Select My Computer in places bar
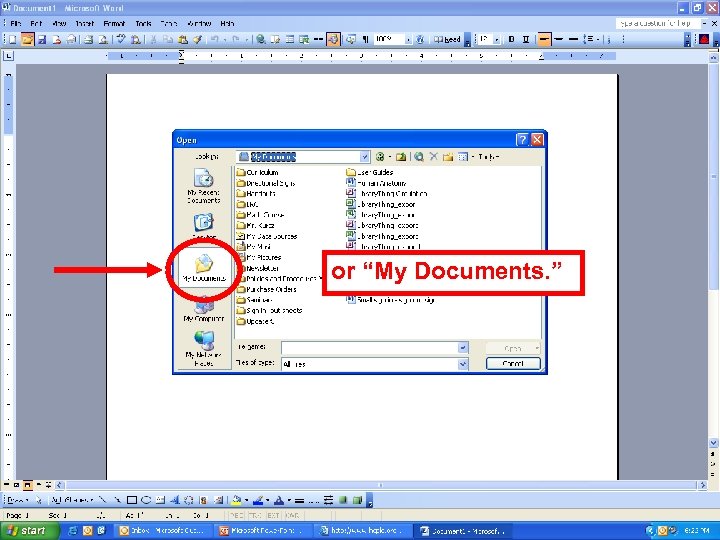The width and height of the screenshot is (720, 540). pyautogui.click(x=204, y=308)
